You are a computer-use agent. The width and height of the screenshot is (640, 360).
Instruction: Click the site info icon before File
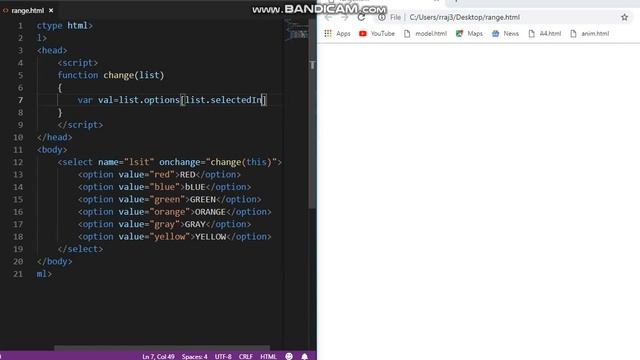pyautogui.click(x=382, y=17)
